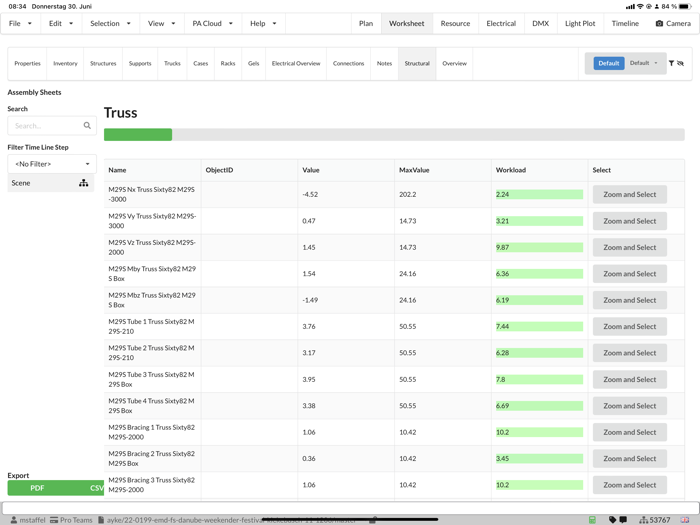This screenshot has width=700, height=525.
Task: Click the 9.87 workload bar
Action: pos(539,247)
